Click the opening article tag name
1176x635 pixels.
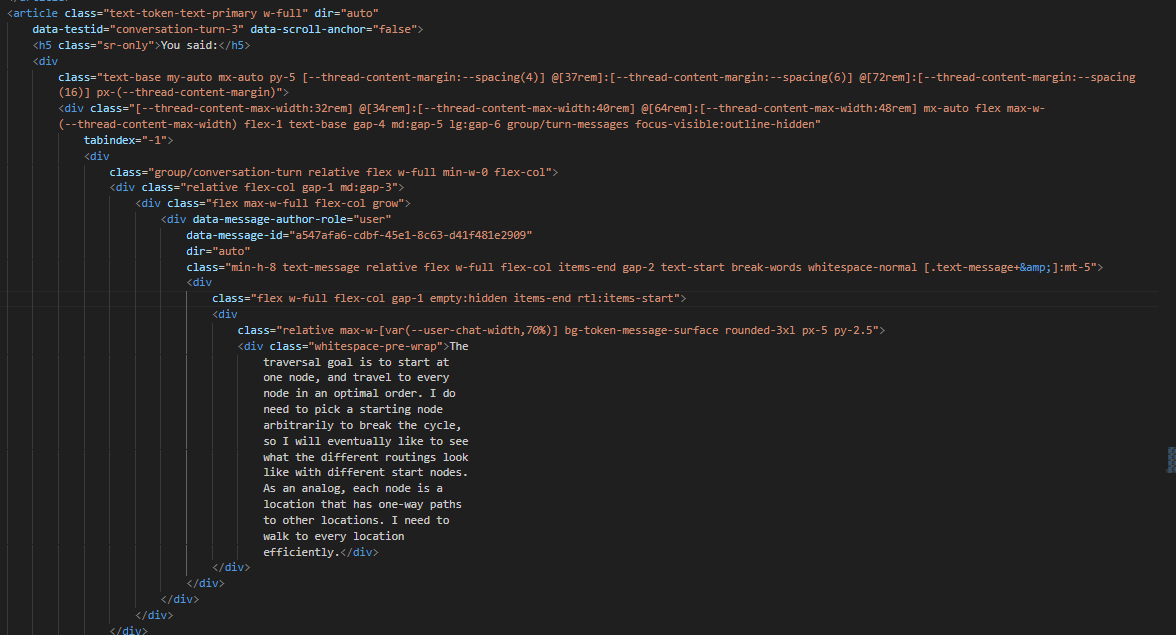(x=37, y=13)
